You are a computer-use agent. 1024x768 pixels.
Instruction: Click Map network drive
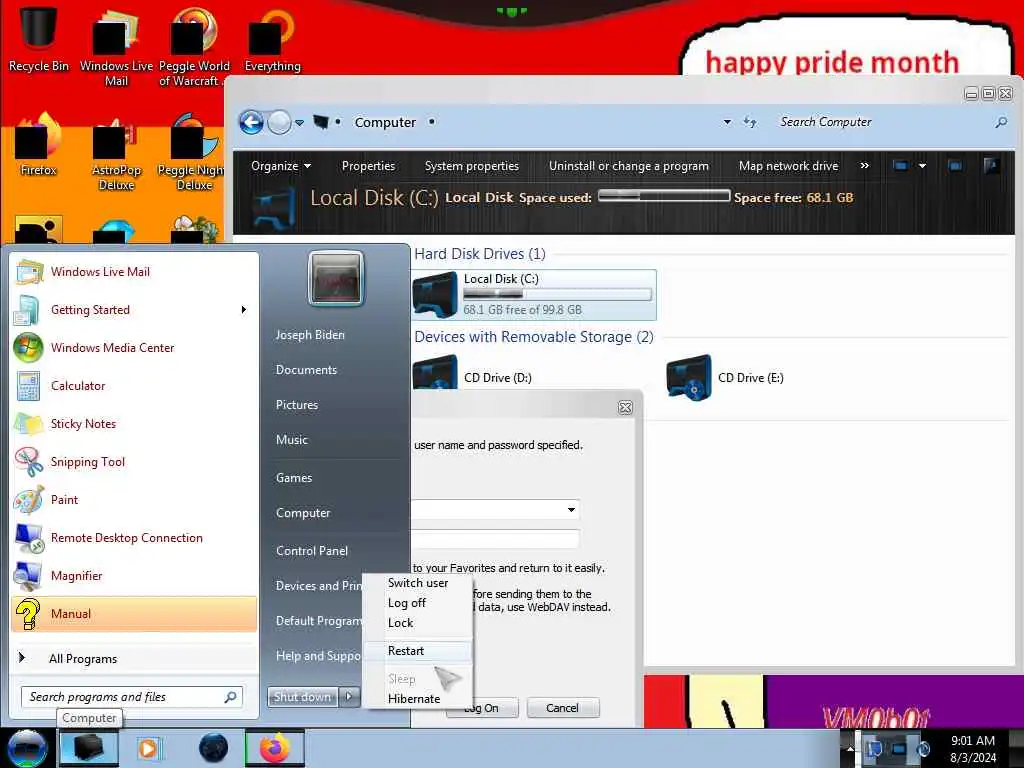788,166
